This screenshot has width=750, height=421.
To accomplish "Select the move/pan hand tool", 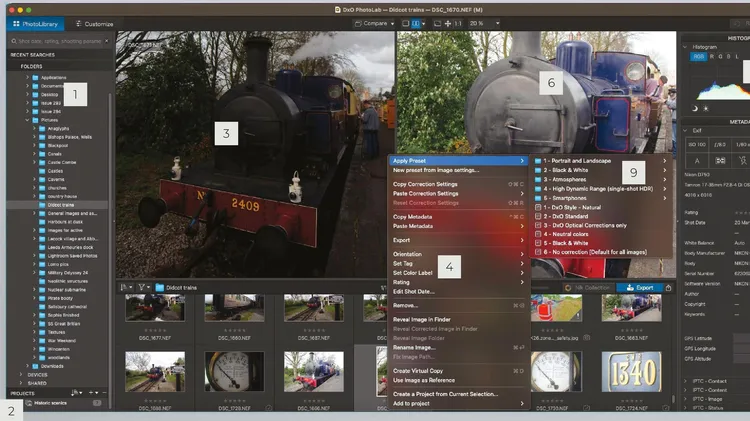I will [448, 23].
